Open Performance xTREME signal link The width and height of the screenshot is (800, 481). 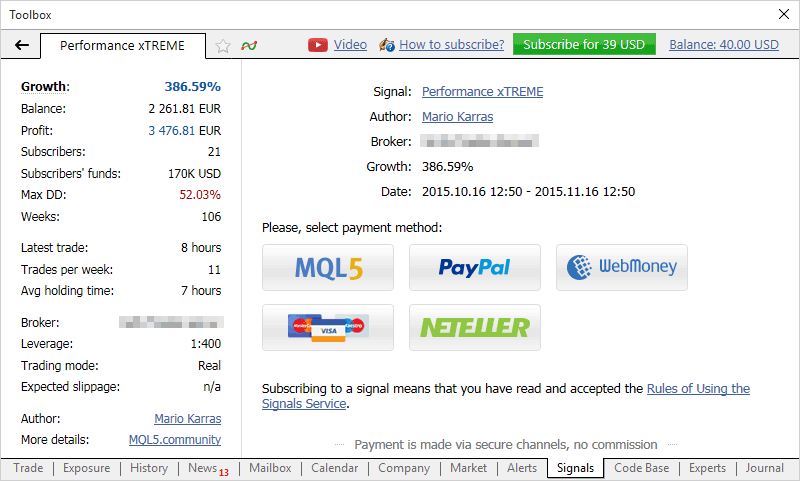(x=482, y=92)
